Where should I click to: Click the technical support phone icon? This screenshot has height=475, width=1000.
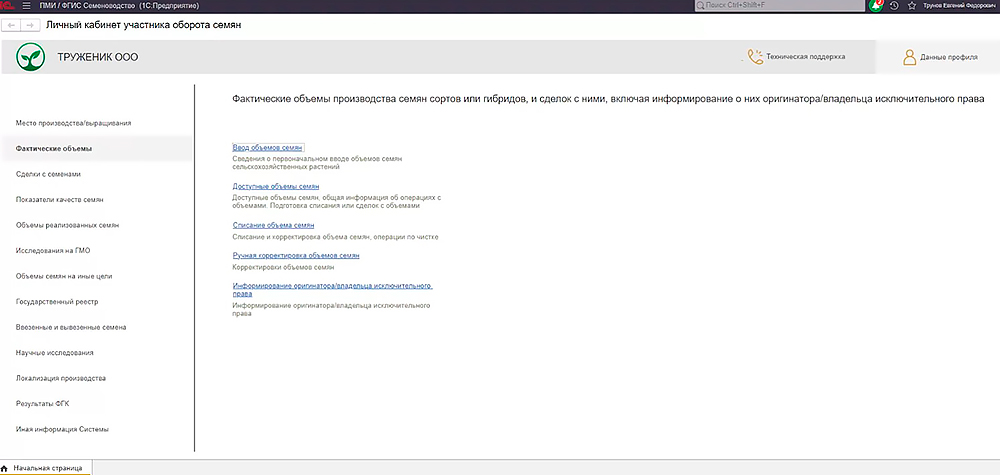(755, 57)
